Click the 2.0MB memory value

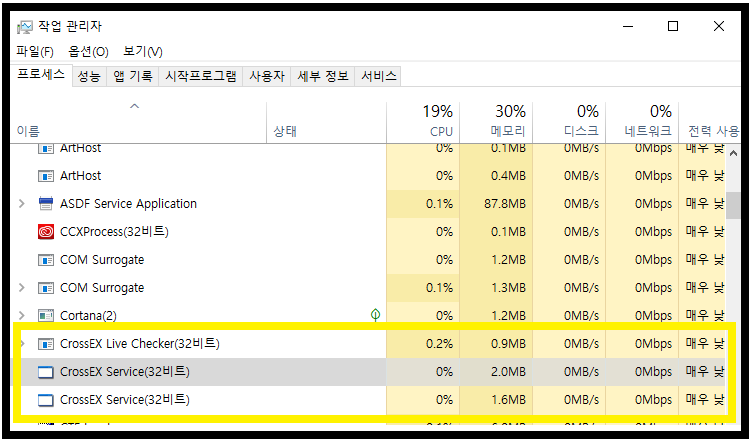point(508,372)
